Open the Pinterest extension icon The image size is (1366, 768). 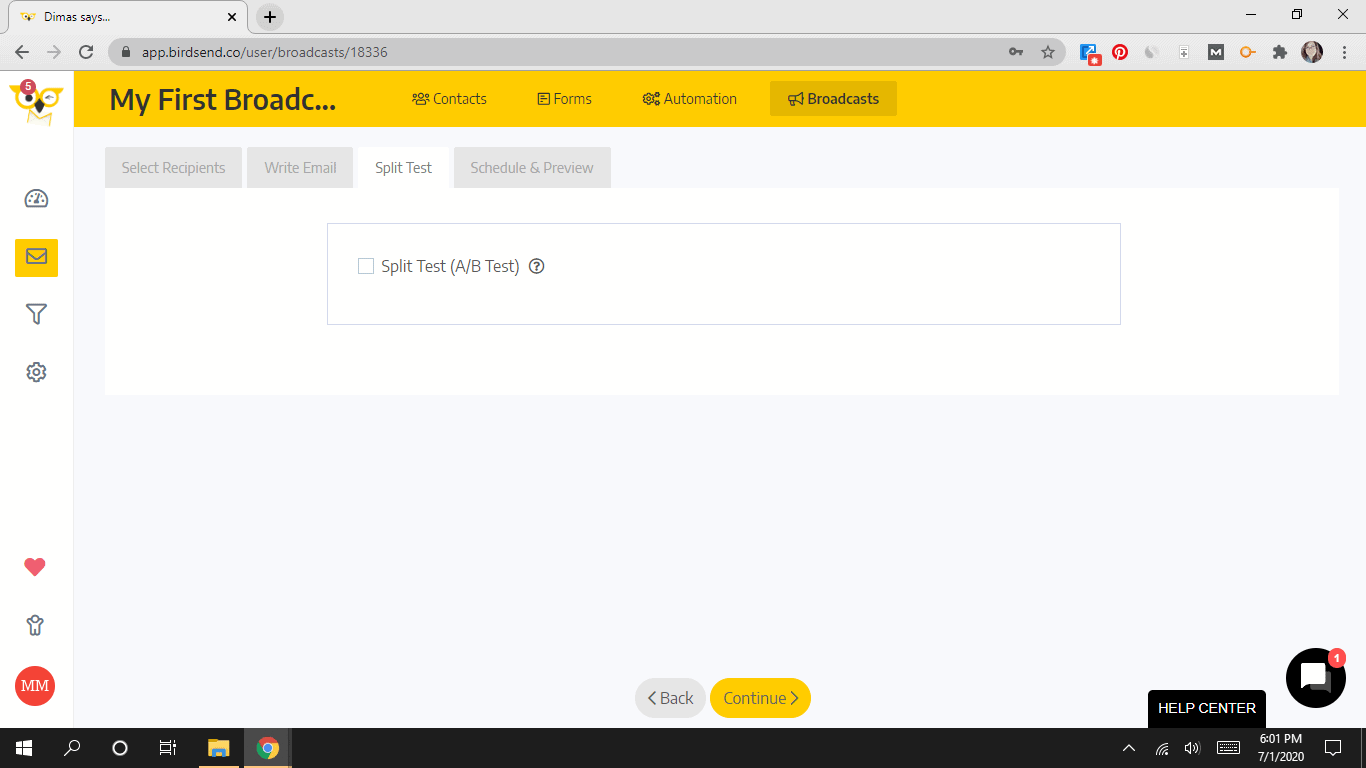(x=1120, y=52)
